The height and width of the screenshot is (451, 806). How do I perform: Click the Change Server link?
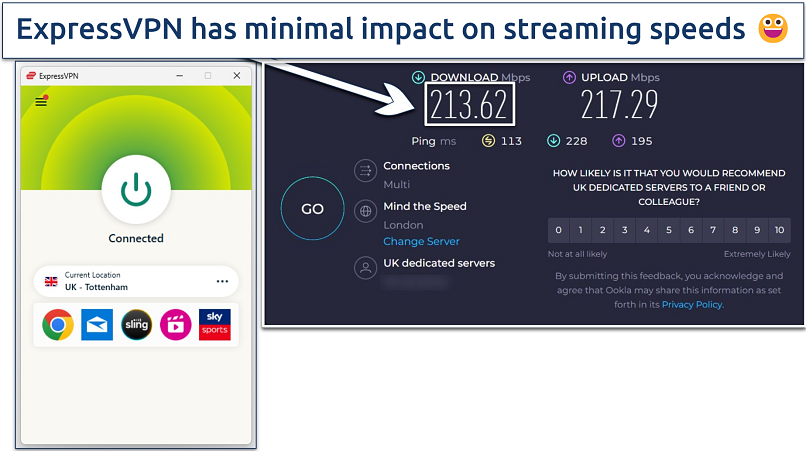(421, 241)
